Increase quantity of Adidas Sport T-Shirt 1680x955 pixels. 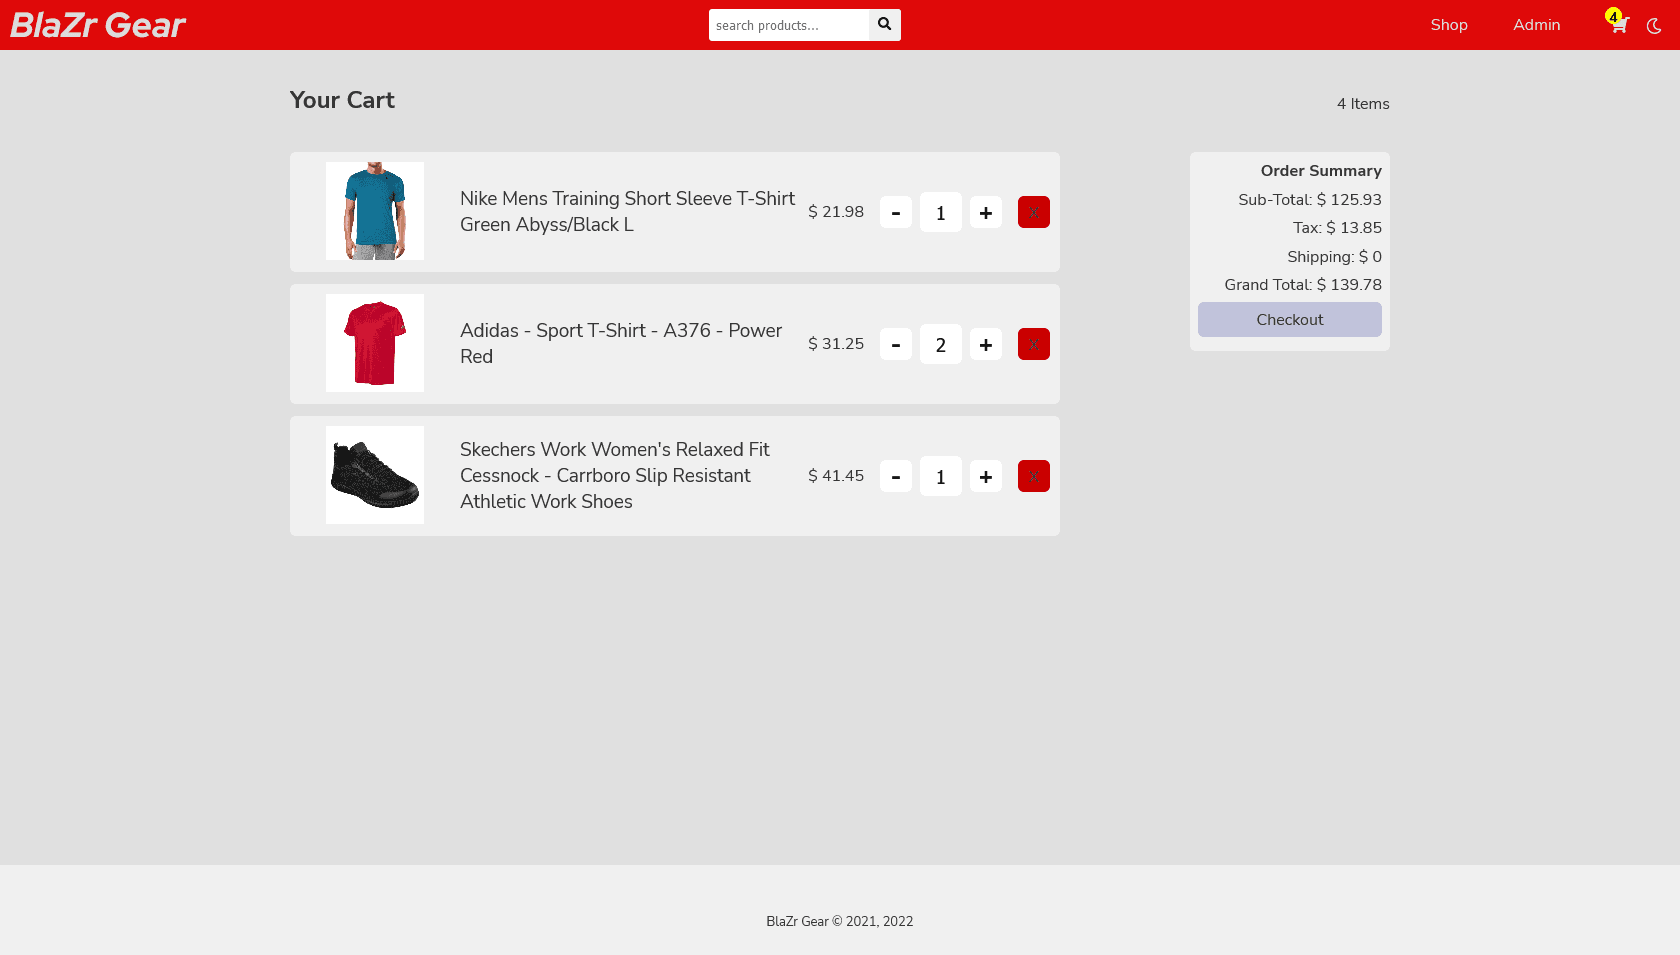pos(986,344)
